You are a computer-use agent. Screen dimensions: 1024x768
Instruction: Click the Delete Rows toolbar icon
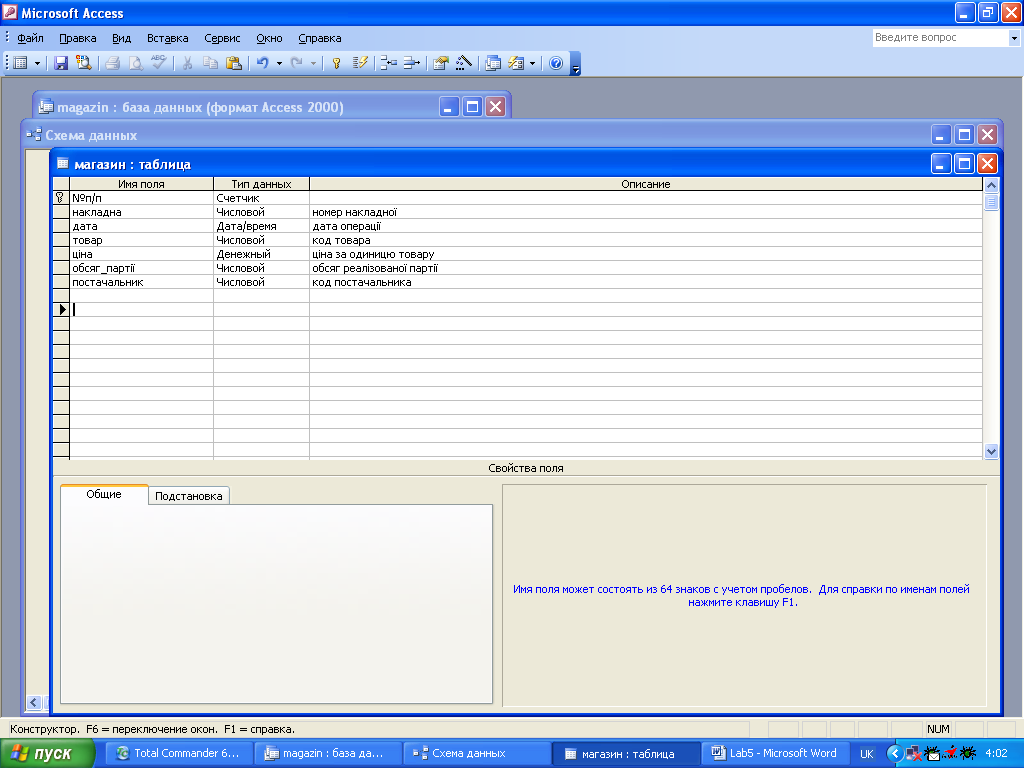(411, 63)
